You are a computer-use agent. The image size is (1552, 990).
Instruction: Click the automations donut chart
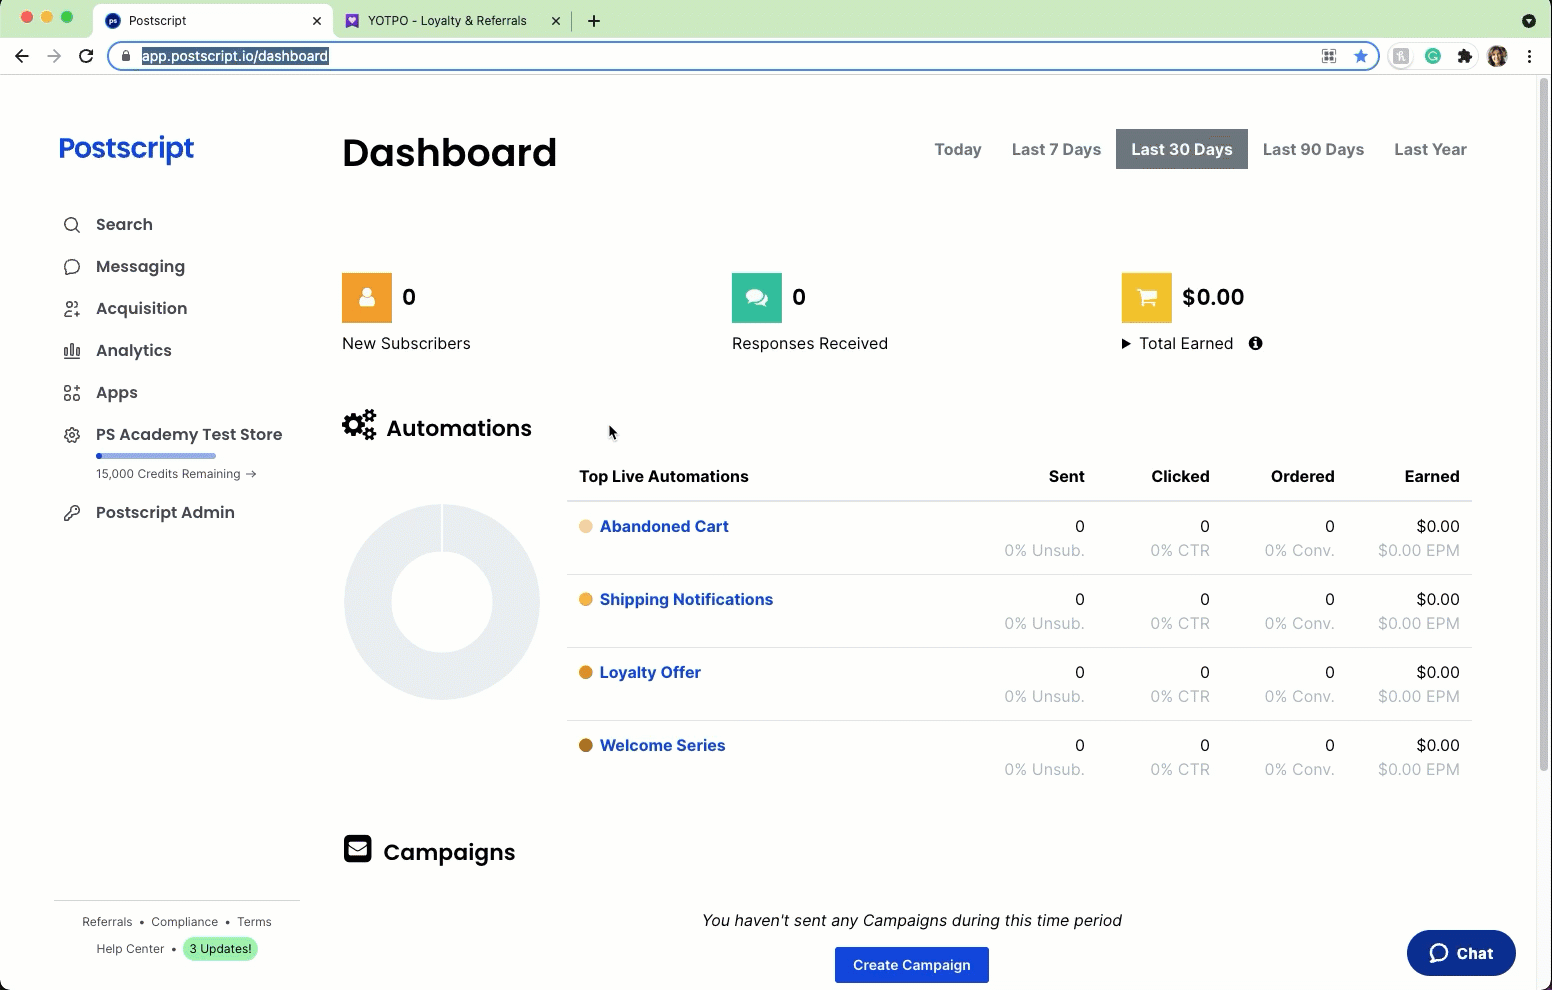pyautogui.click(x=442, y=602)
